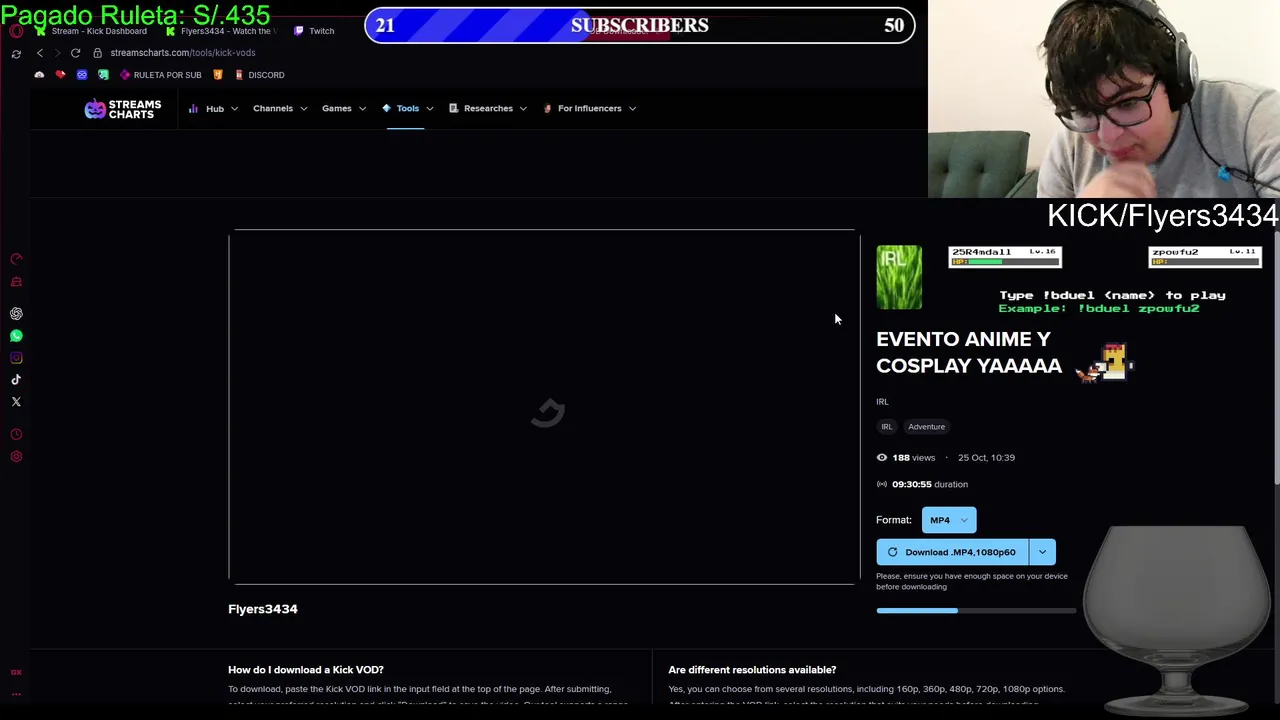The height and width of the screenshot is (720, 1280).
Task: Switch to the Twitch tab
Action: [x=315, y=31]
